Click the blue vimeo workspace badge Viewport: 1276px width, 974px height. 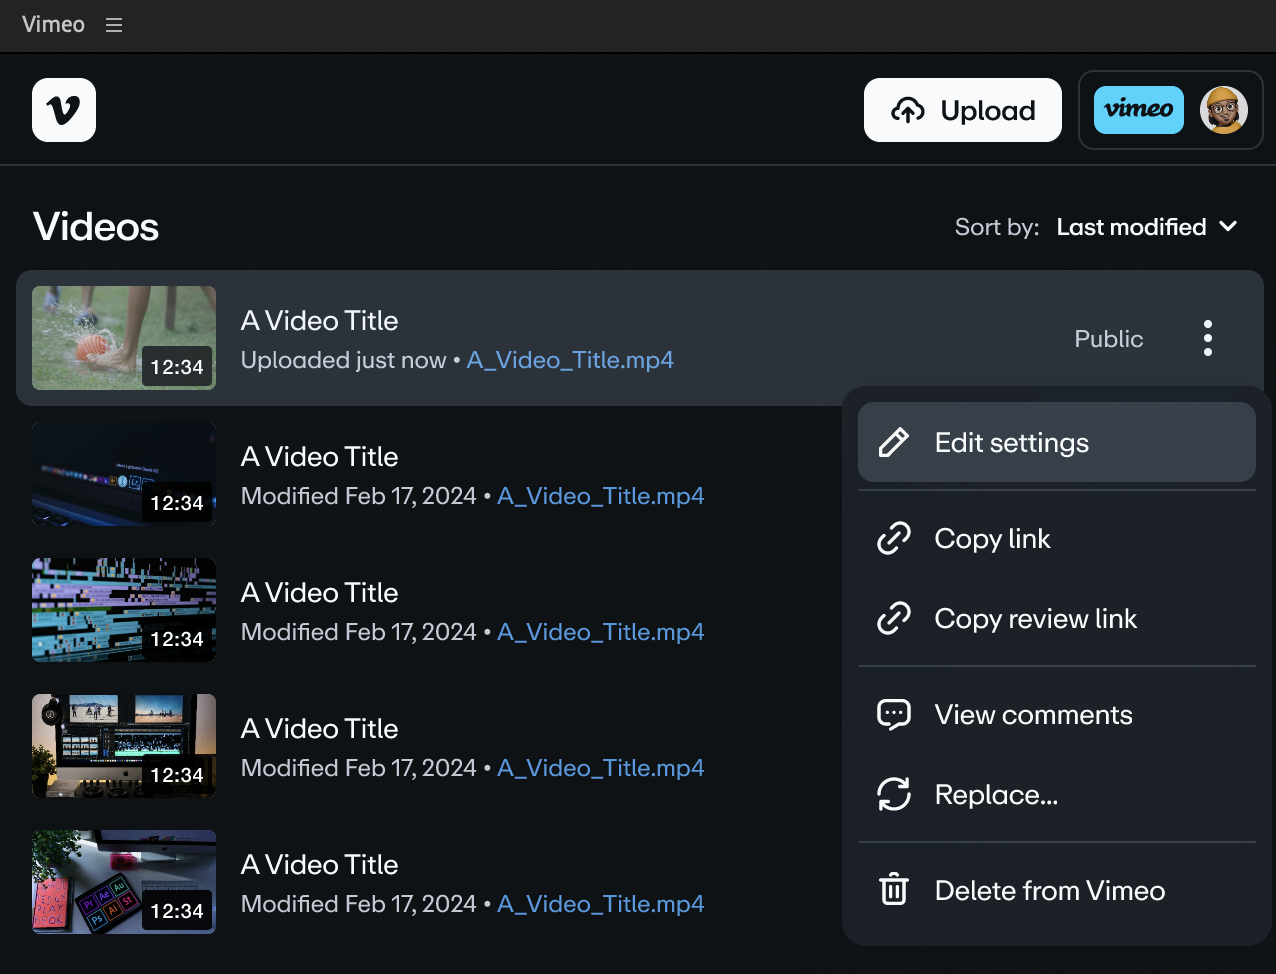click(x=1138, y=110)
